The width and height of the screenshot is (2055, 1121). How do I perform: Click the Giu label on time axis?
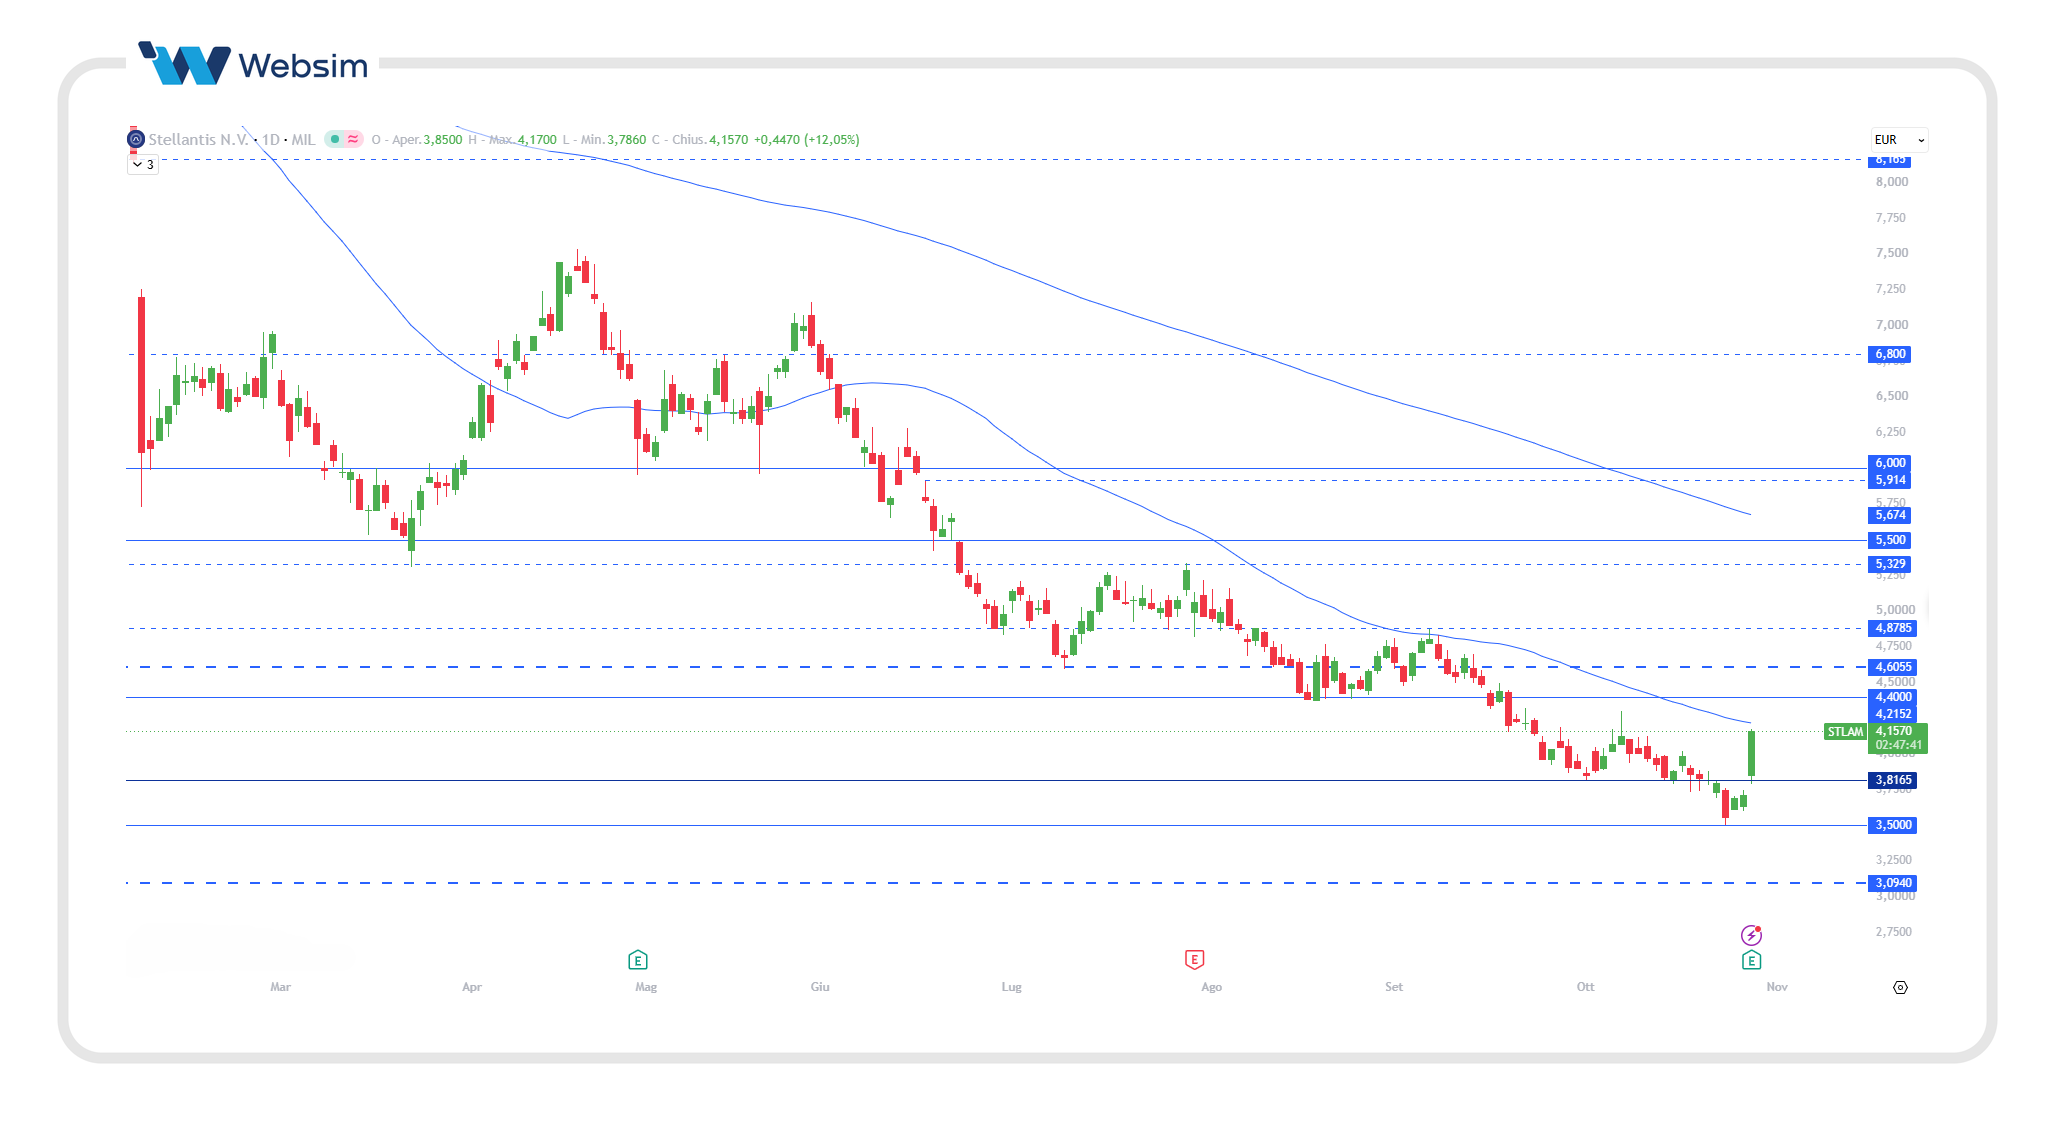pyautogui.click(x=820, y=987)
